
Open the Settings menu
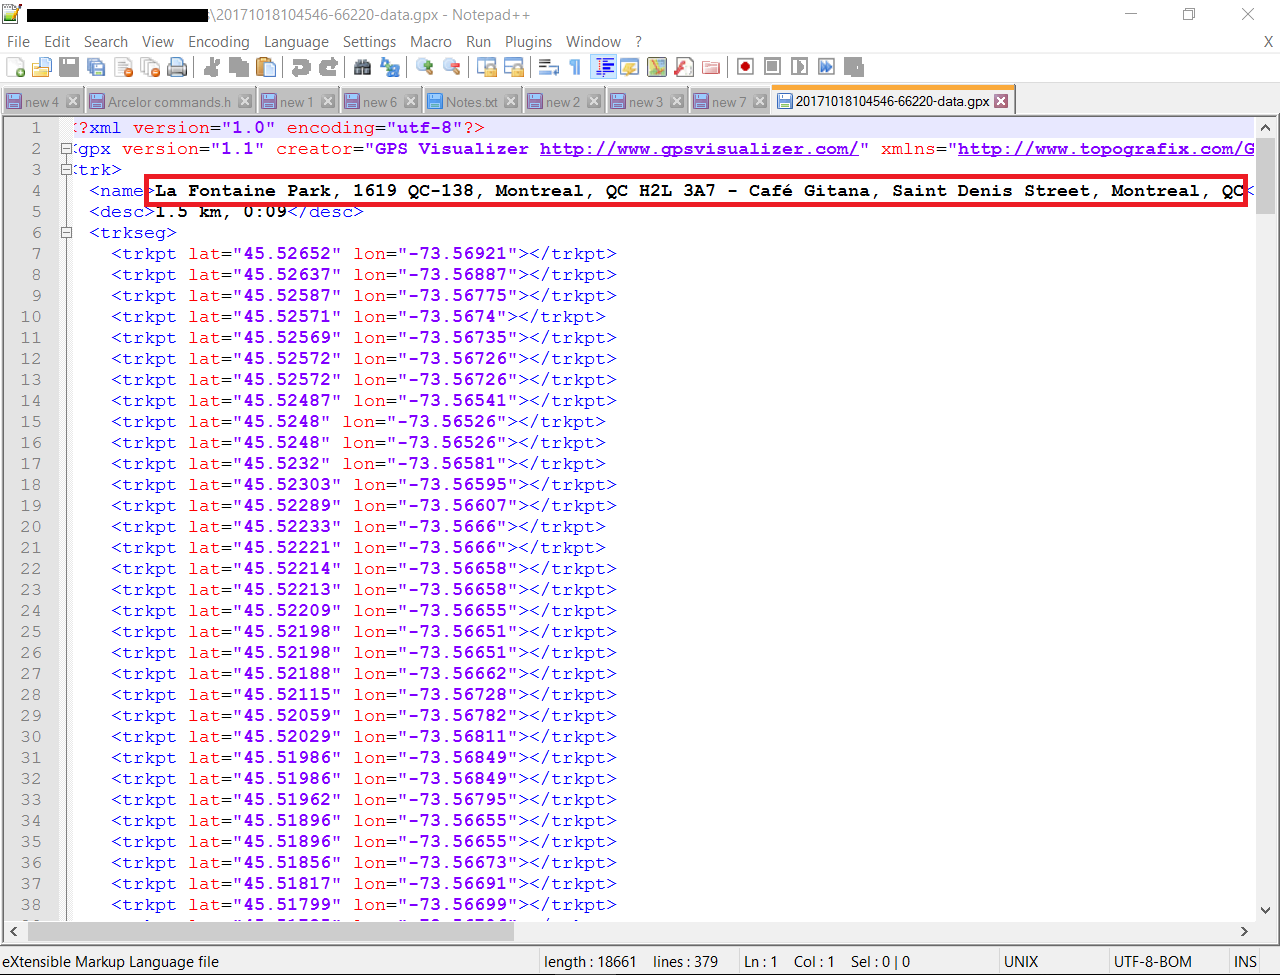(370, 42)
